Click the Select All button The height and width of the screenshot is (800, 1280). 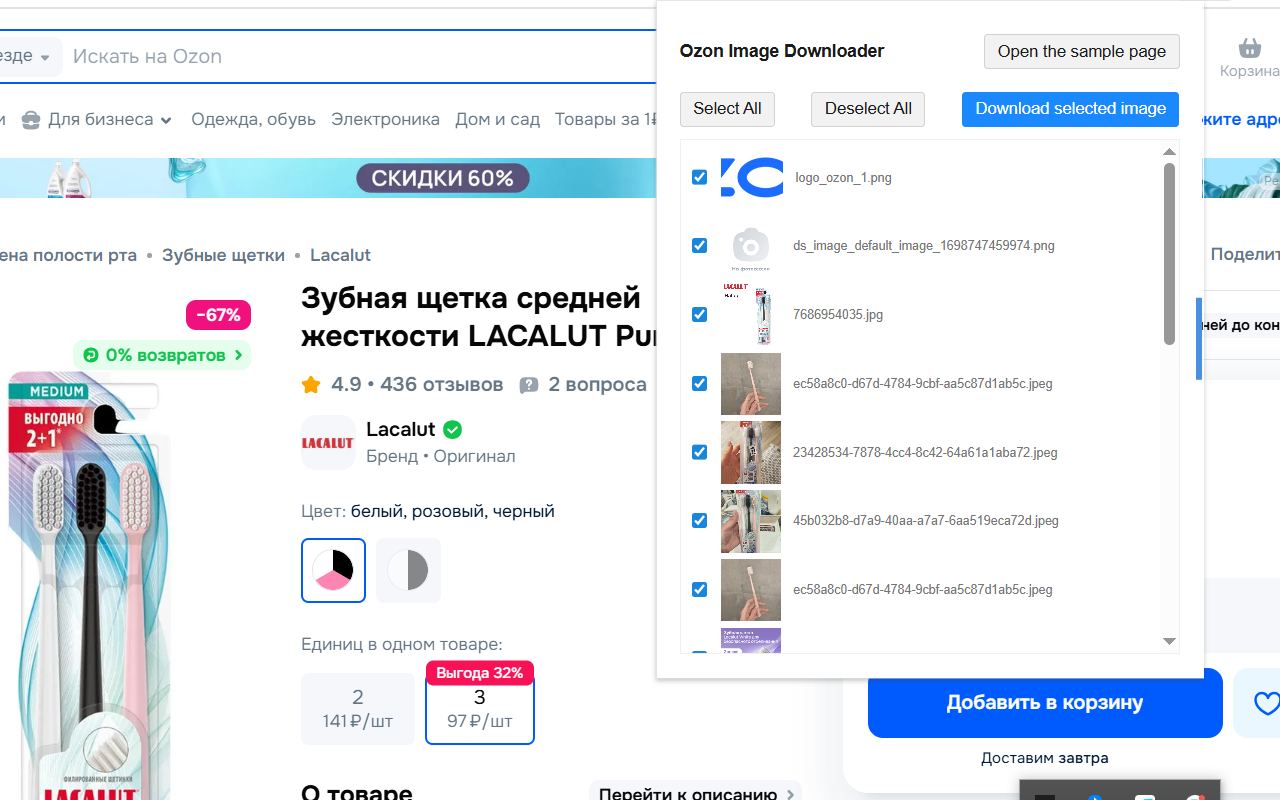click(x=727, y=109)
